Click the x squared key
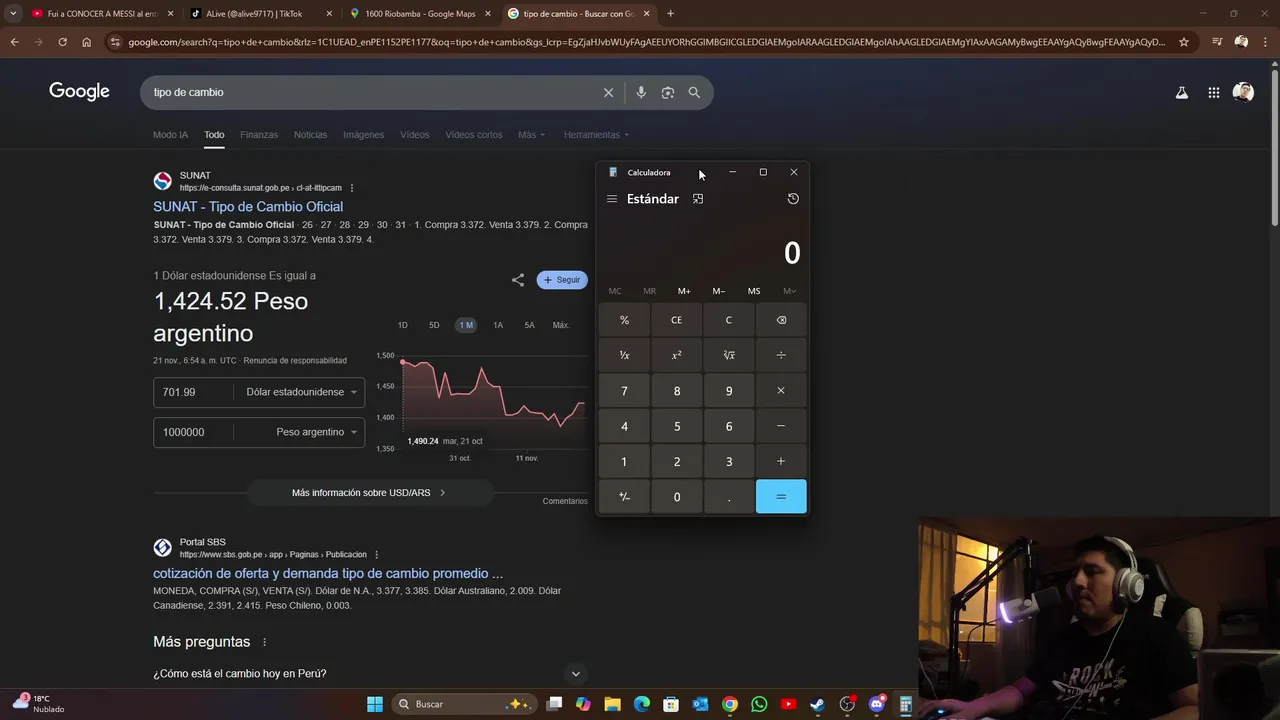This screenshot has width=1280, height=720. tap(676, 355)
